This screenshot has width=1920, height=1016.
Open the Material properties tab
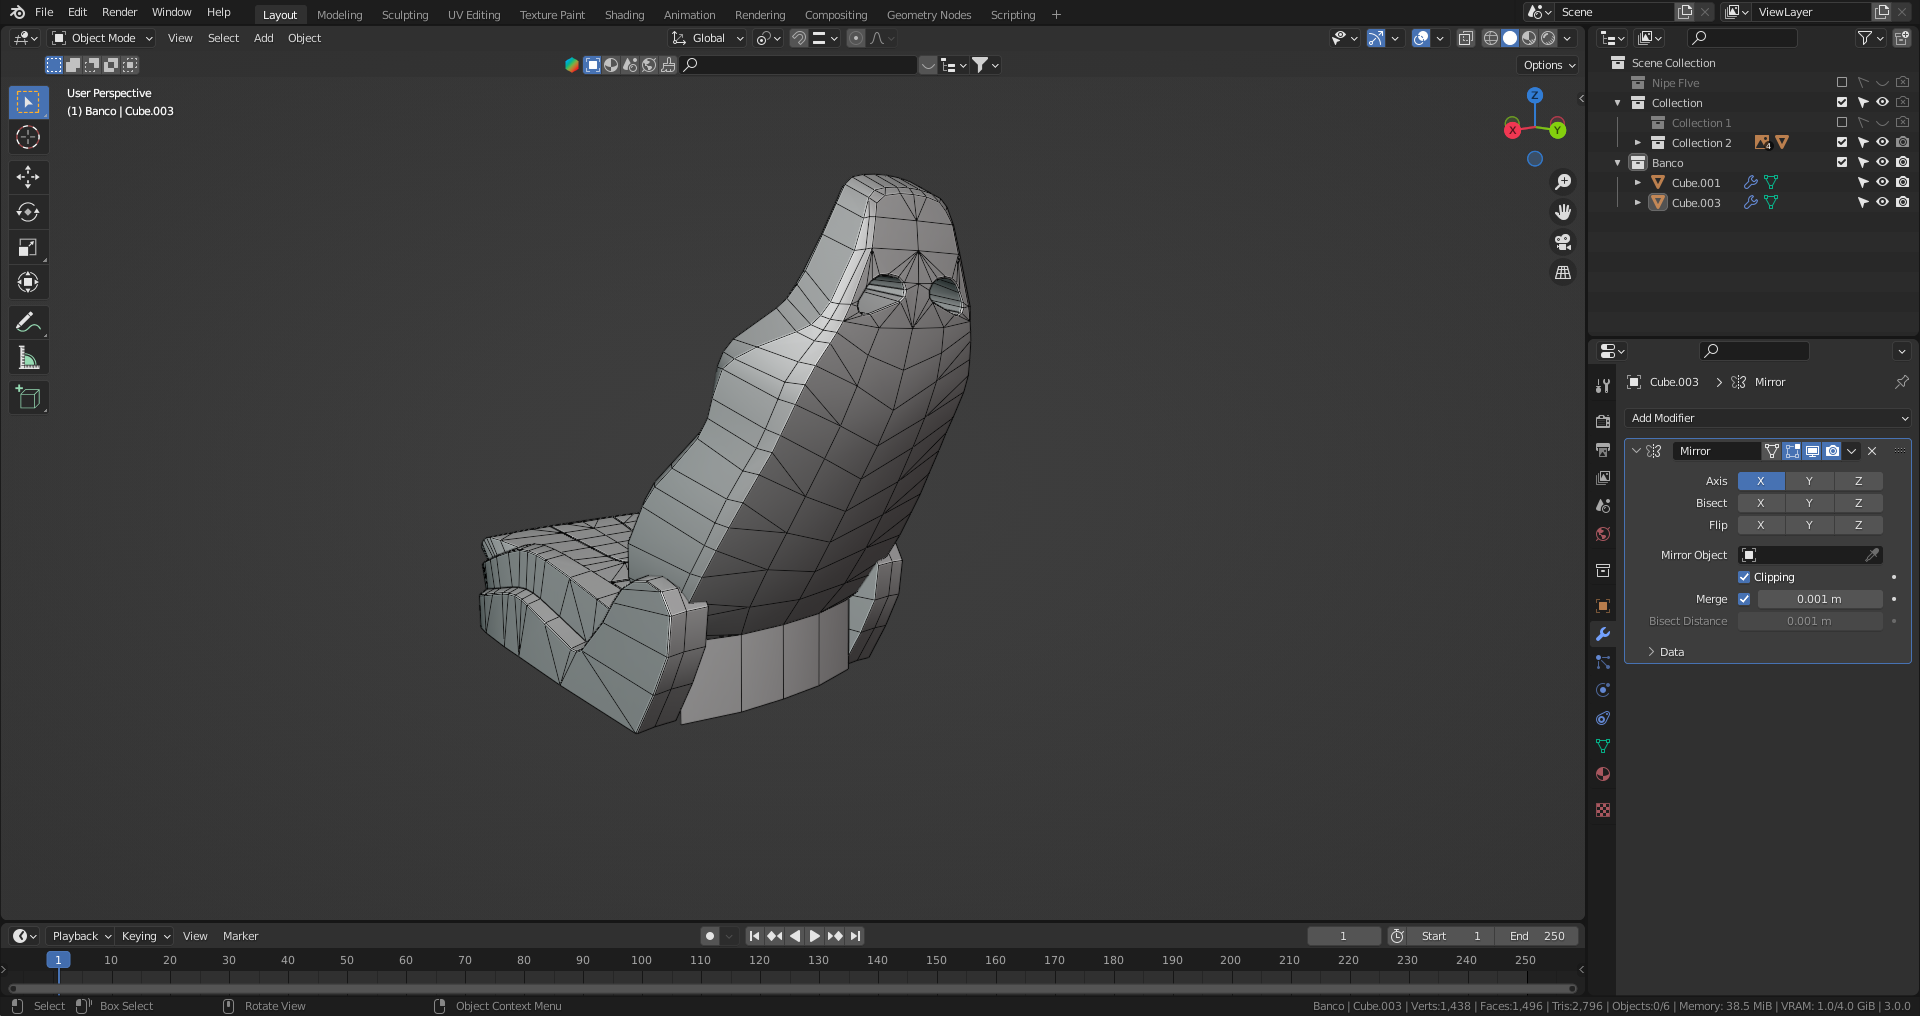1603,774
